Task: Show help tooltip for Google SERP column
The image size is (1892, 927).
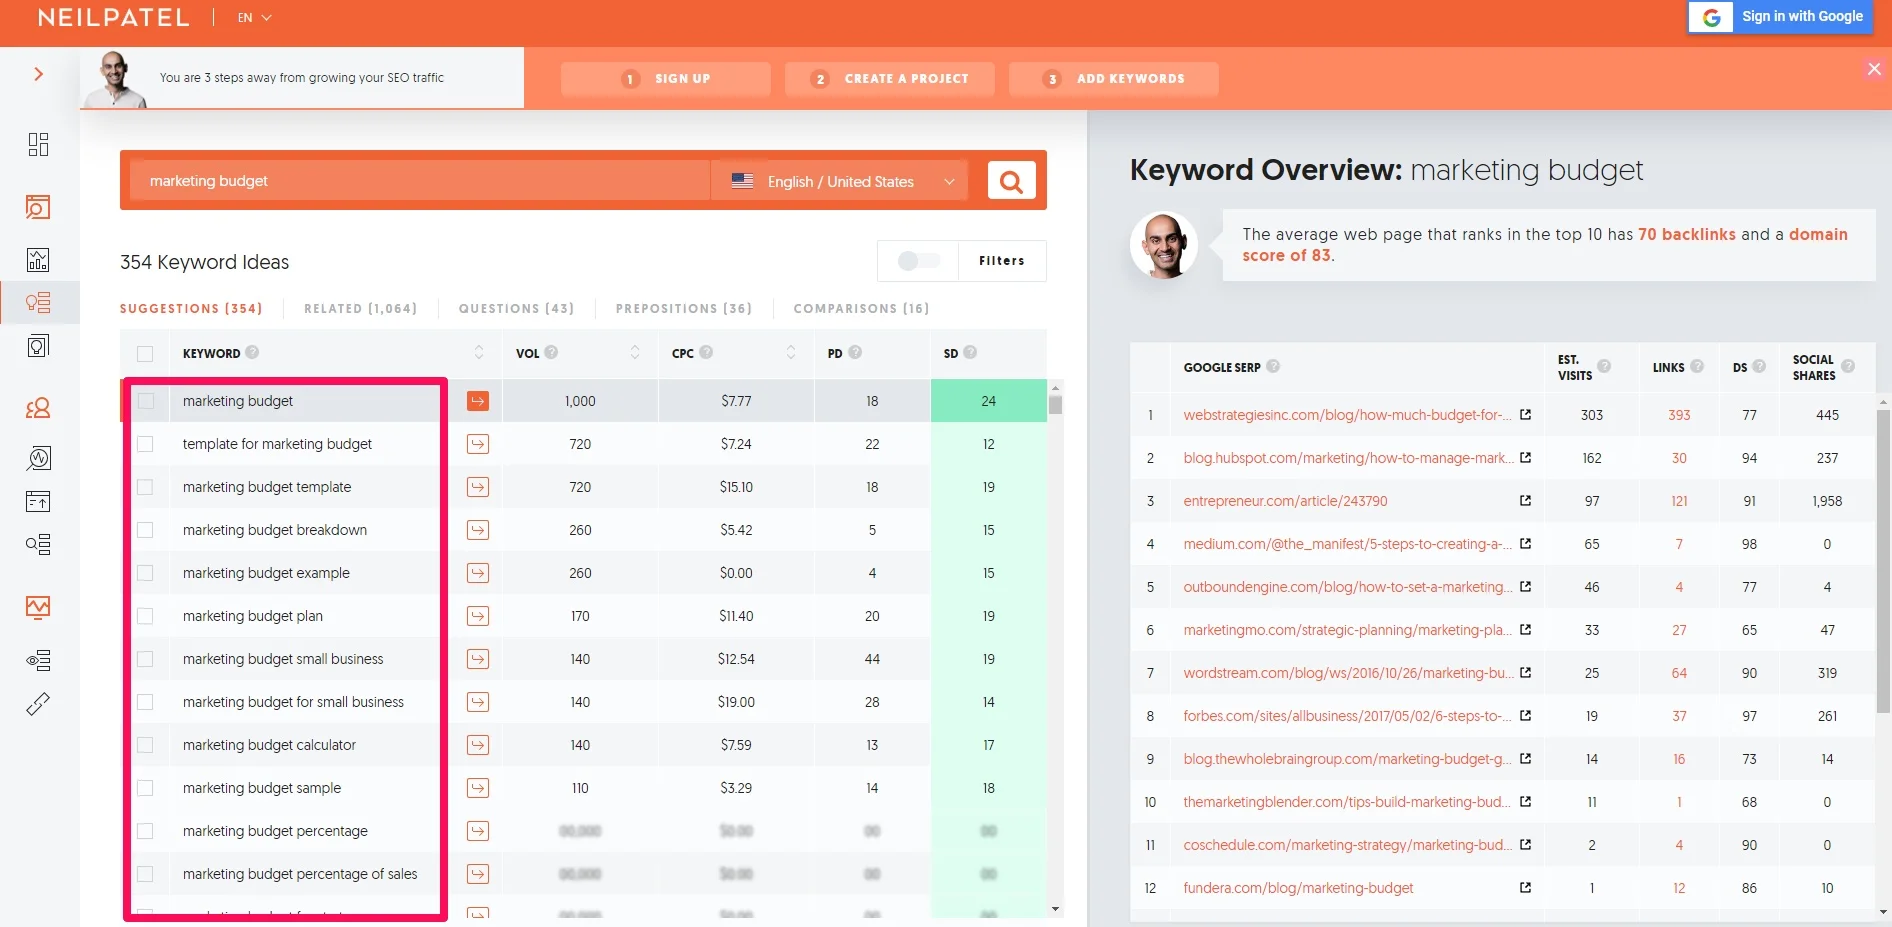Action: click(1273, 366)
